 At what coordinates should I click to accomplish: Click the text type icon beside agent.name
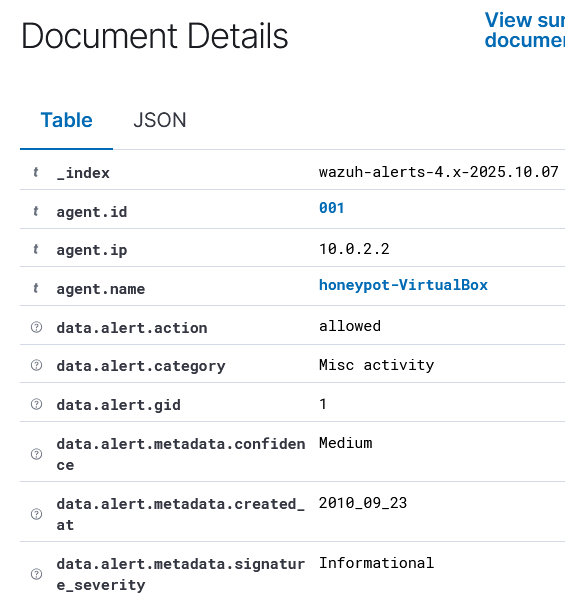(x=36, y=288)
